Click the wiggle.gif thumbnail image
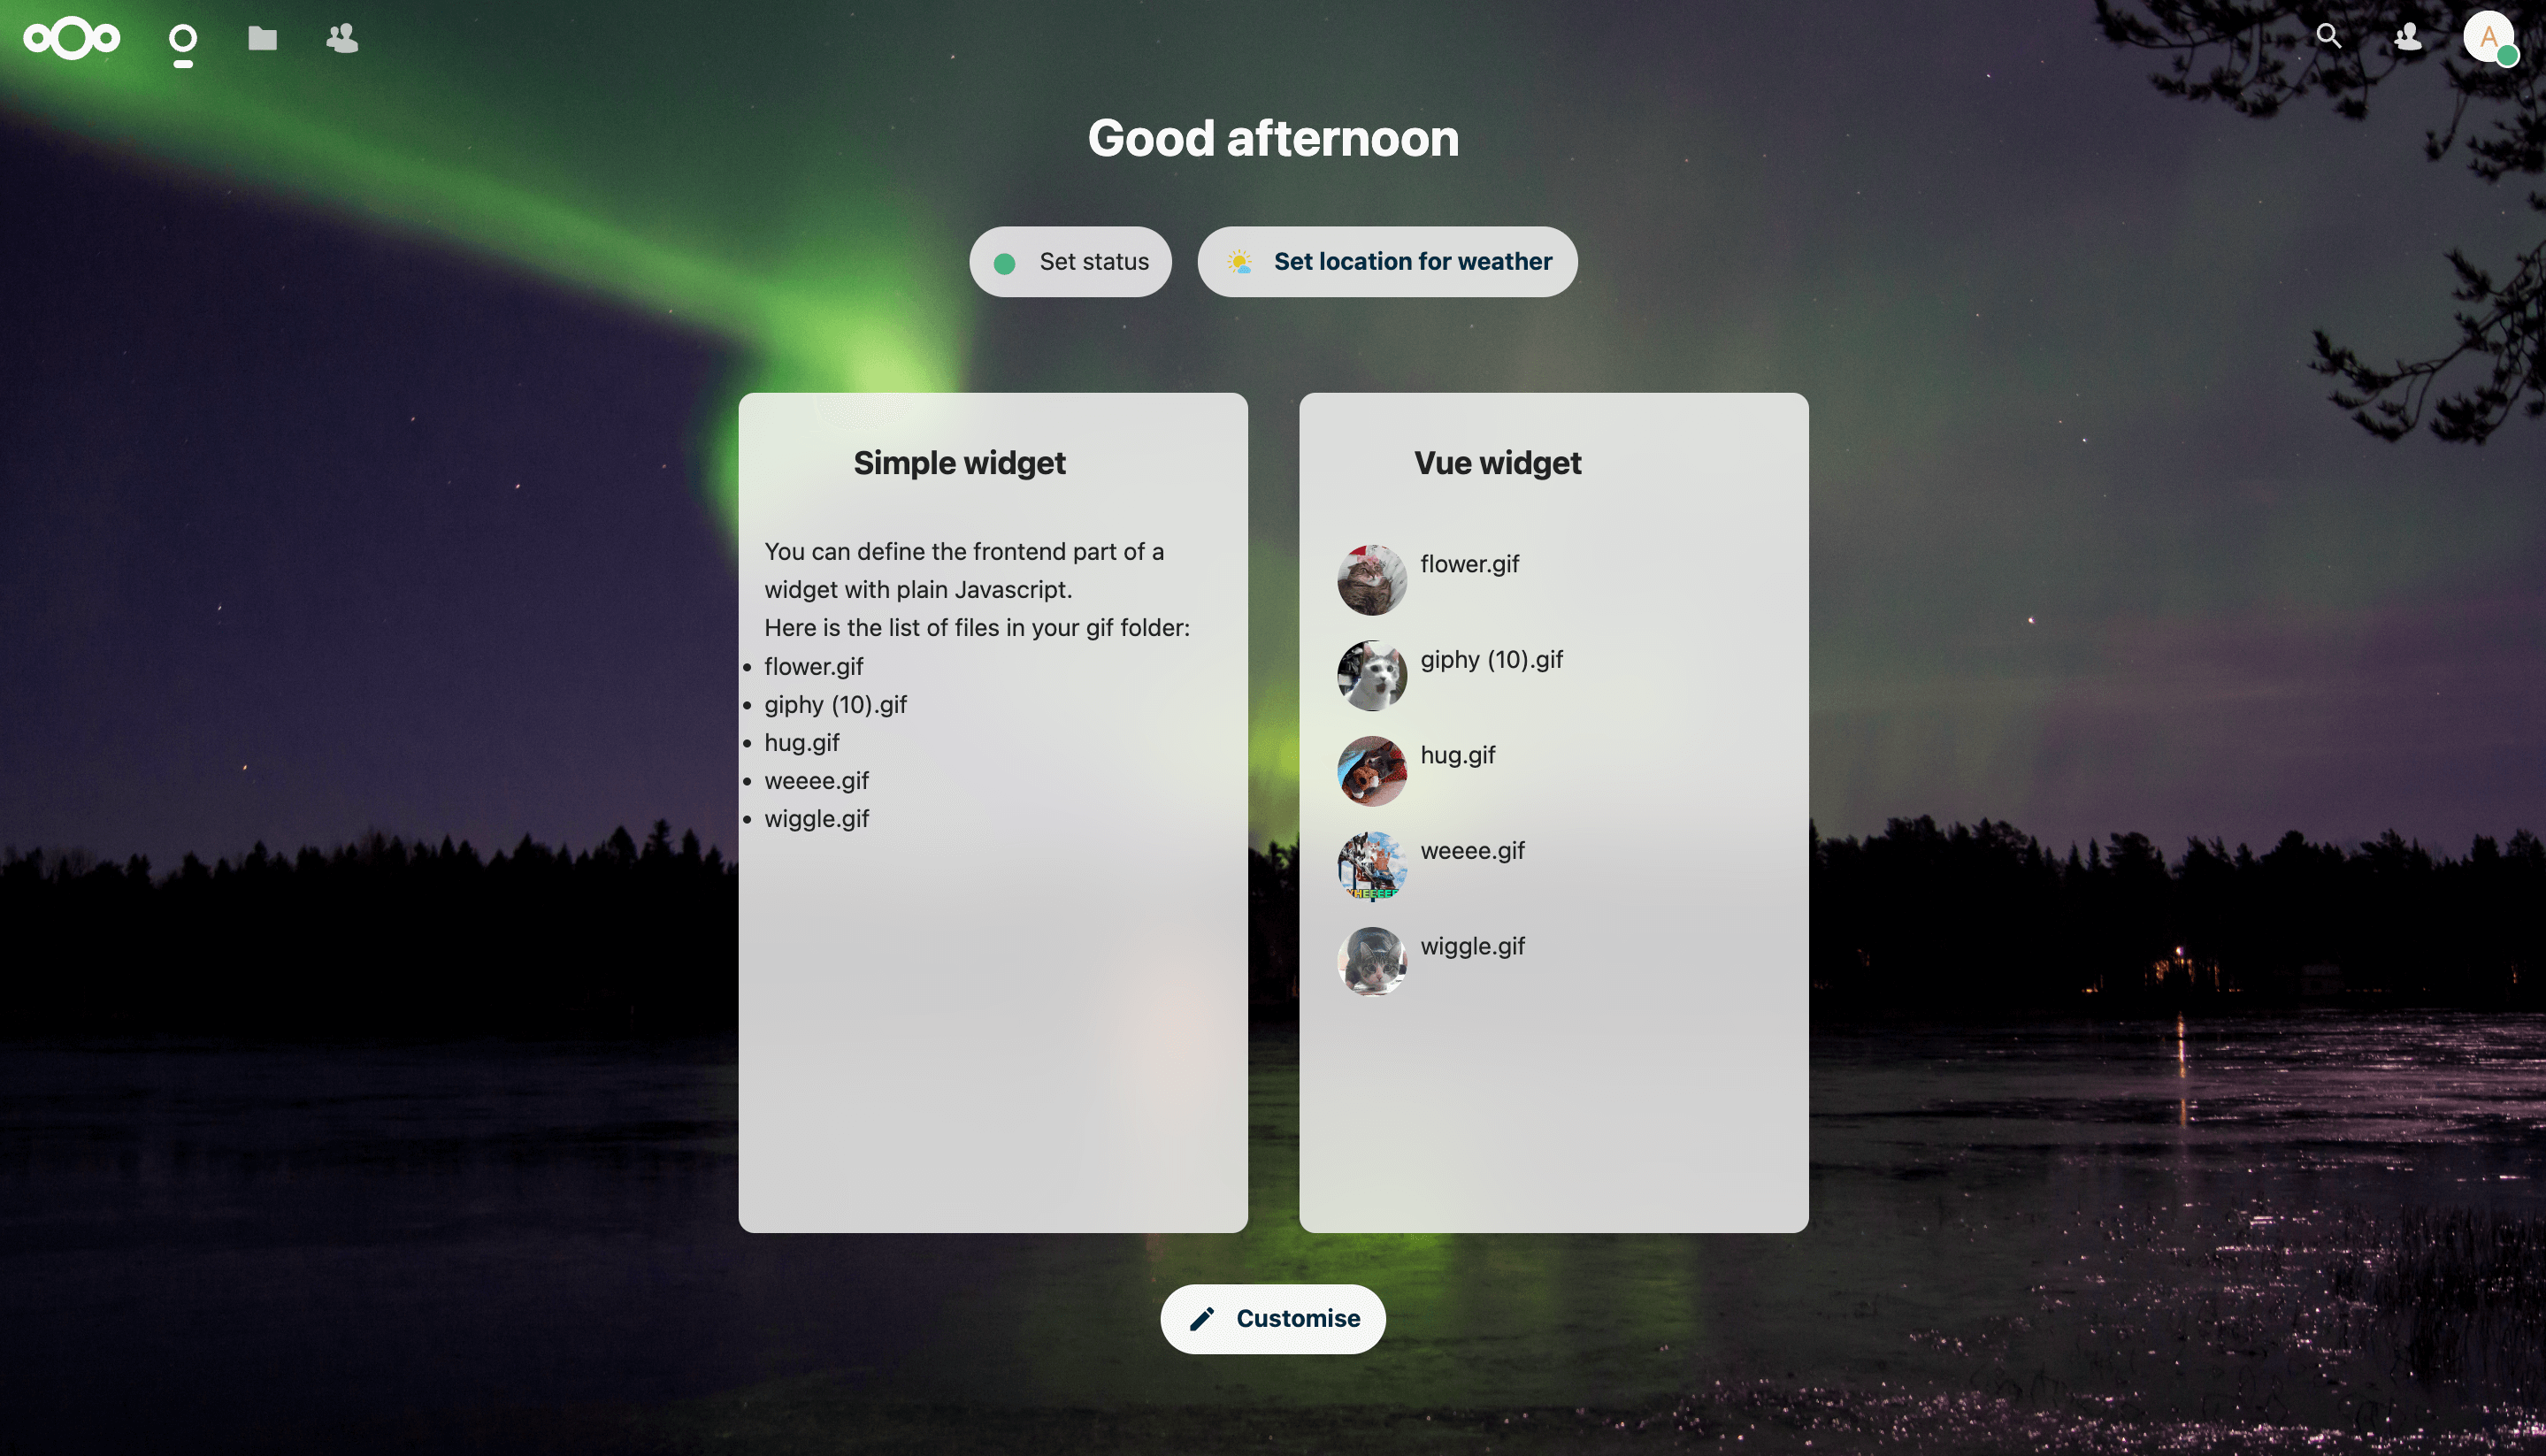Viewport: 2546px width, 1456px height. (1371, 960)
